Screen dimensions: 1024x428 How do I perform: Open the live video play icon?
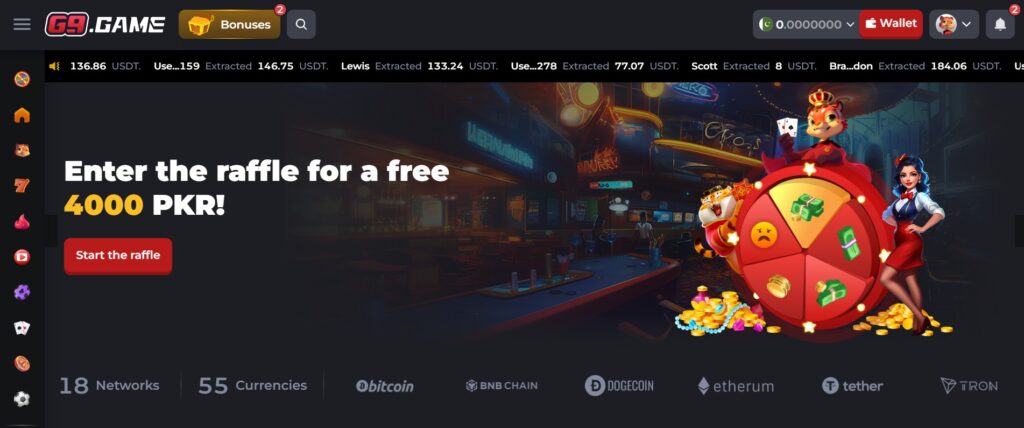click(x=22, y=257)
